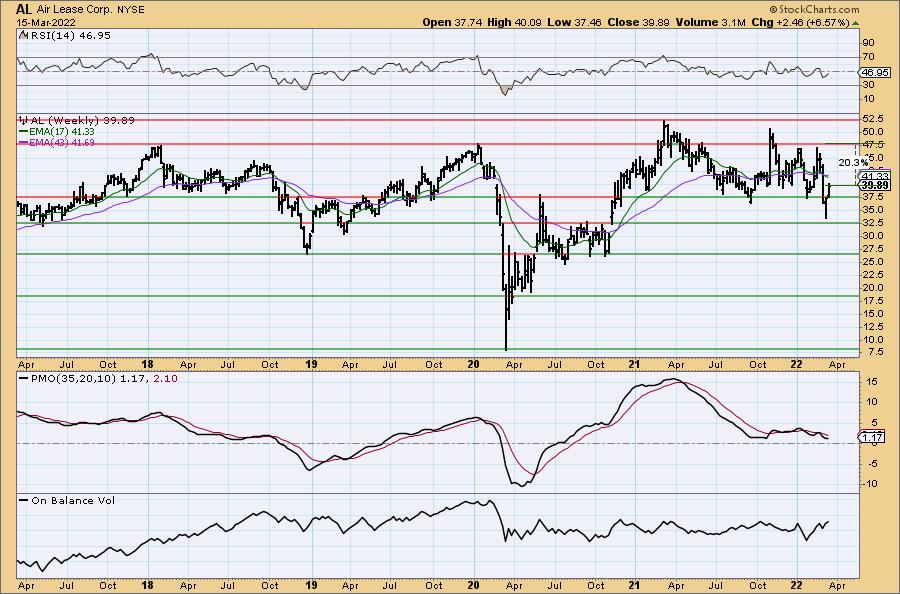Click the 22 year label on bottom axis
The height and width of the screenshot is (594, 900).
(x=796, y=585)
